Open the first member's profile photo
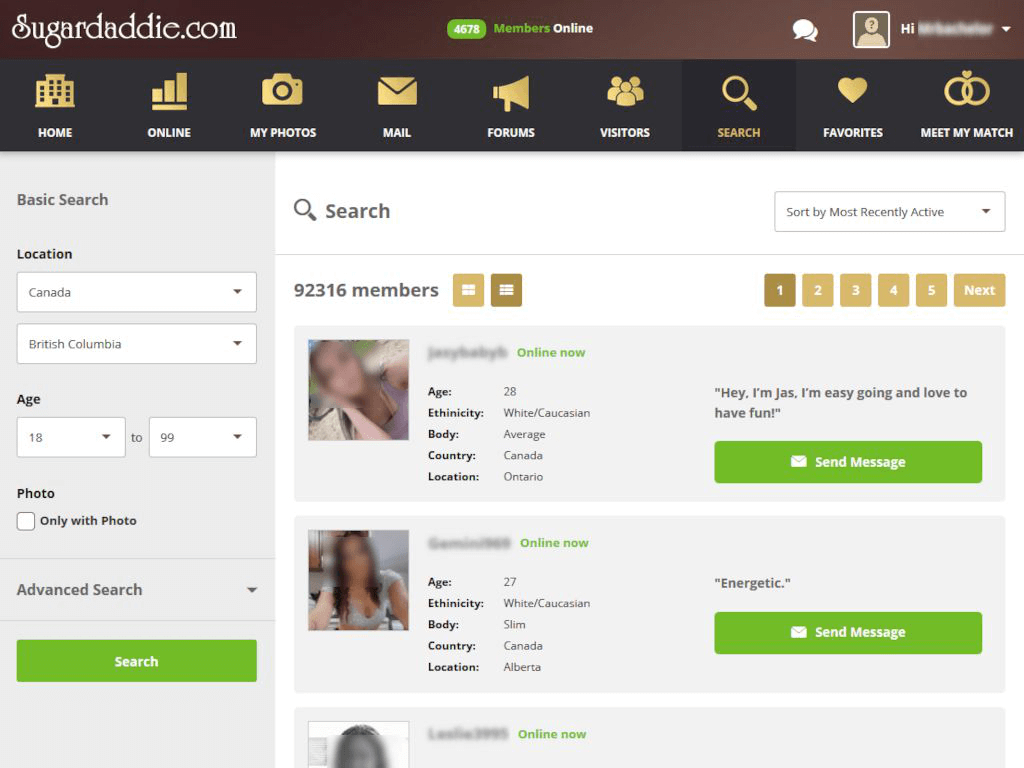The height and width of the screenshot is (768, 1024). 359,390
